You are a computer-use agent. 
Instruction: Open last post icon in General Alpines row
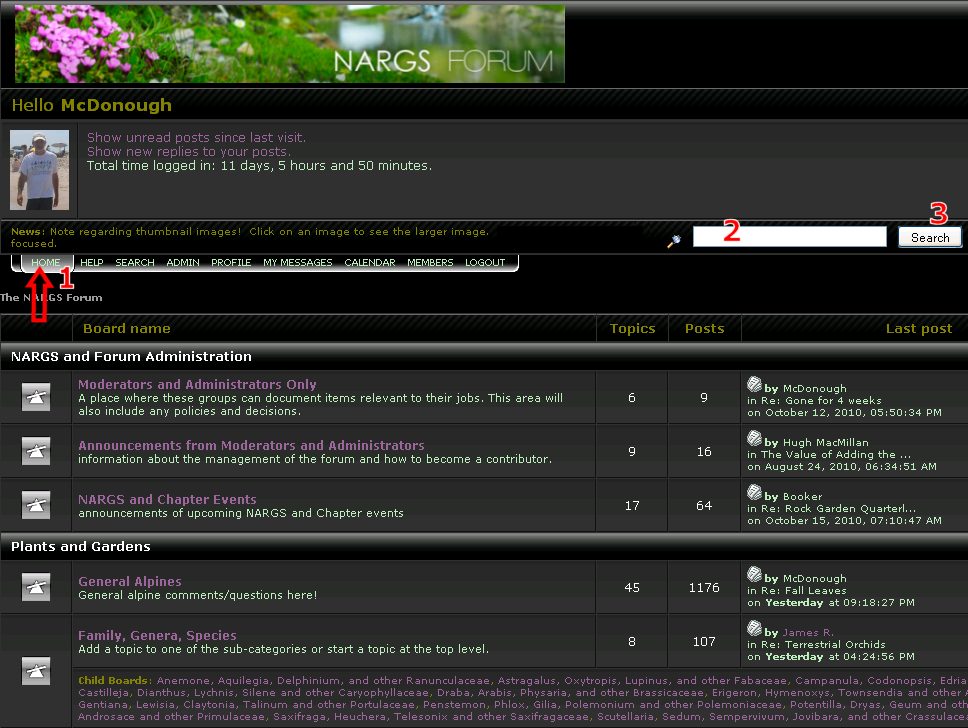pos(754,574)
